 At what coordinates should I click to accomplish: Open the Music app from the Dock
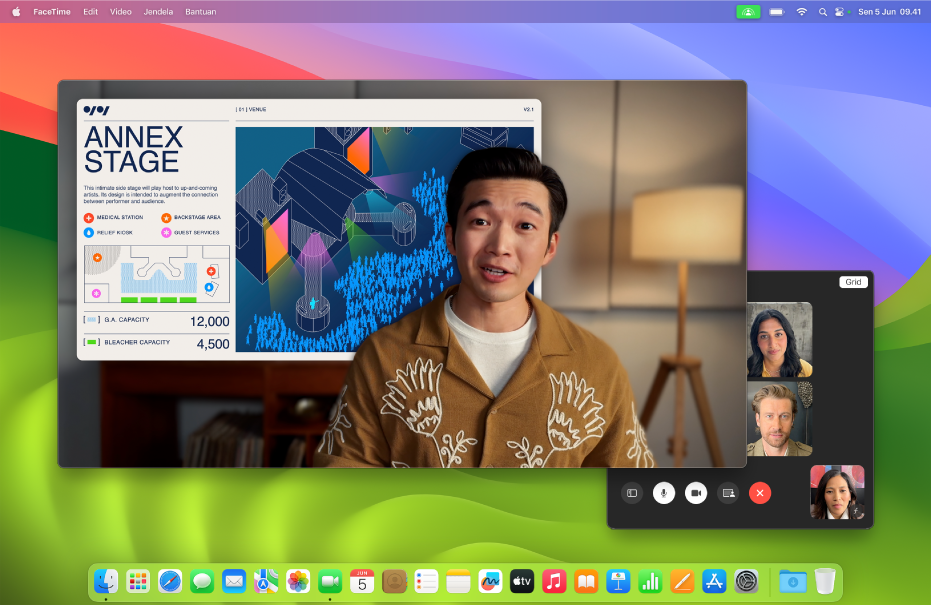(x=554, y=580)
